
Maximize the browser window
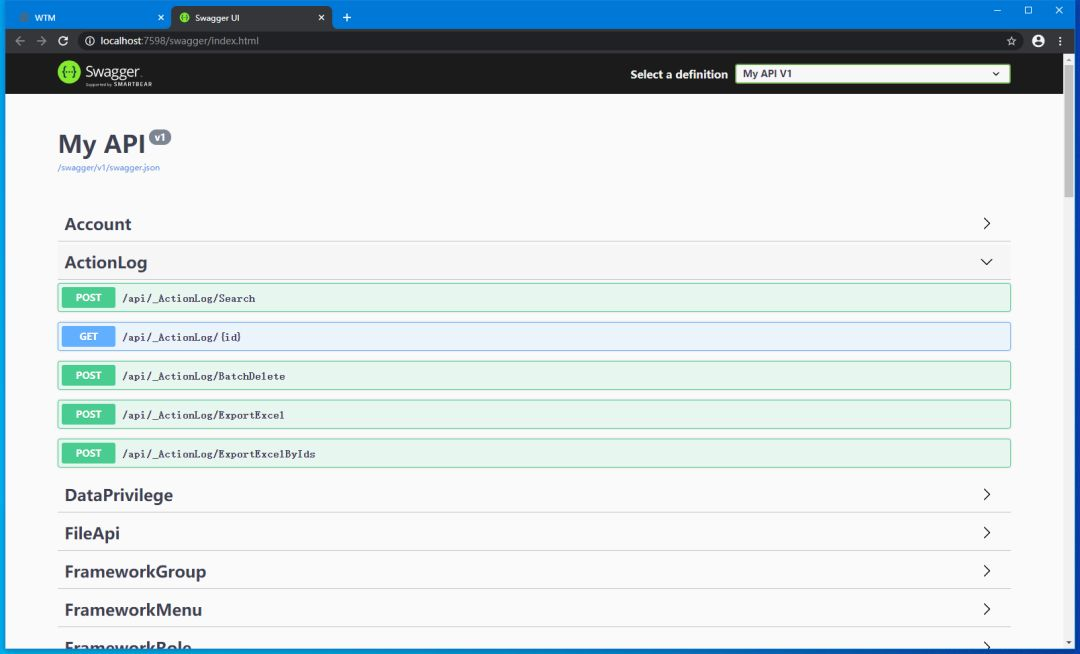(x=1028, y=10)
